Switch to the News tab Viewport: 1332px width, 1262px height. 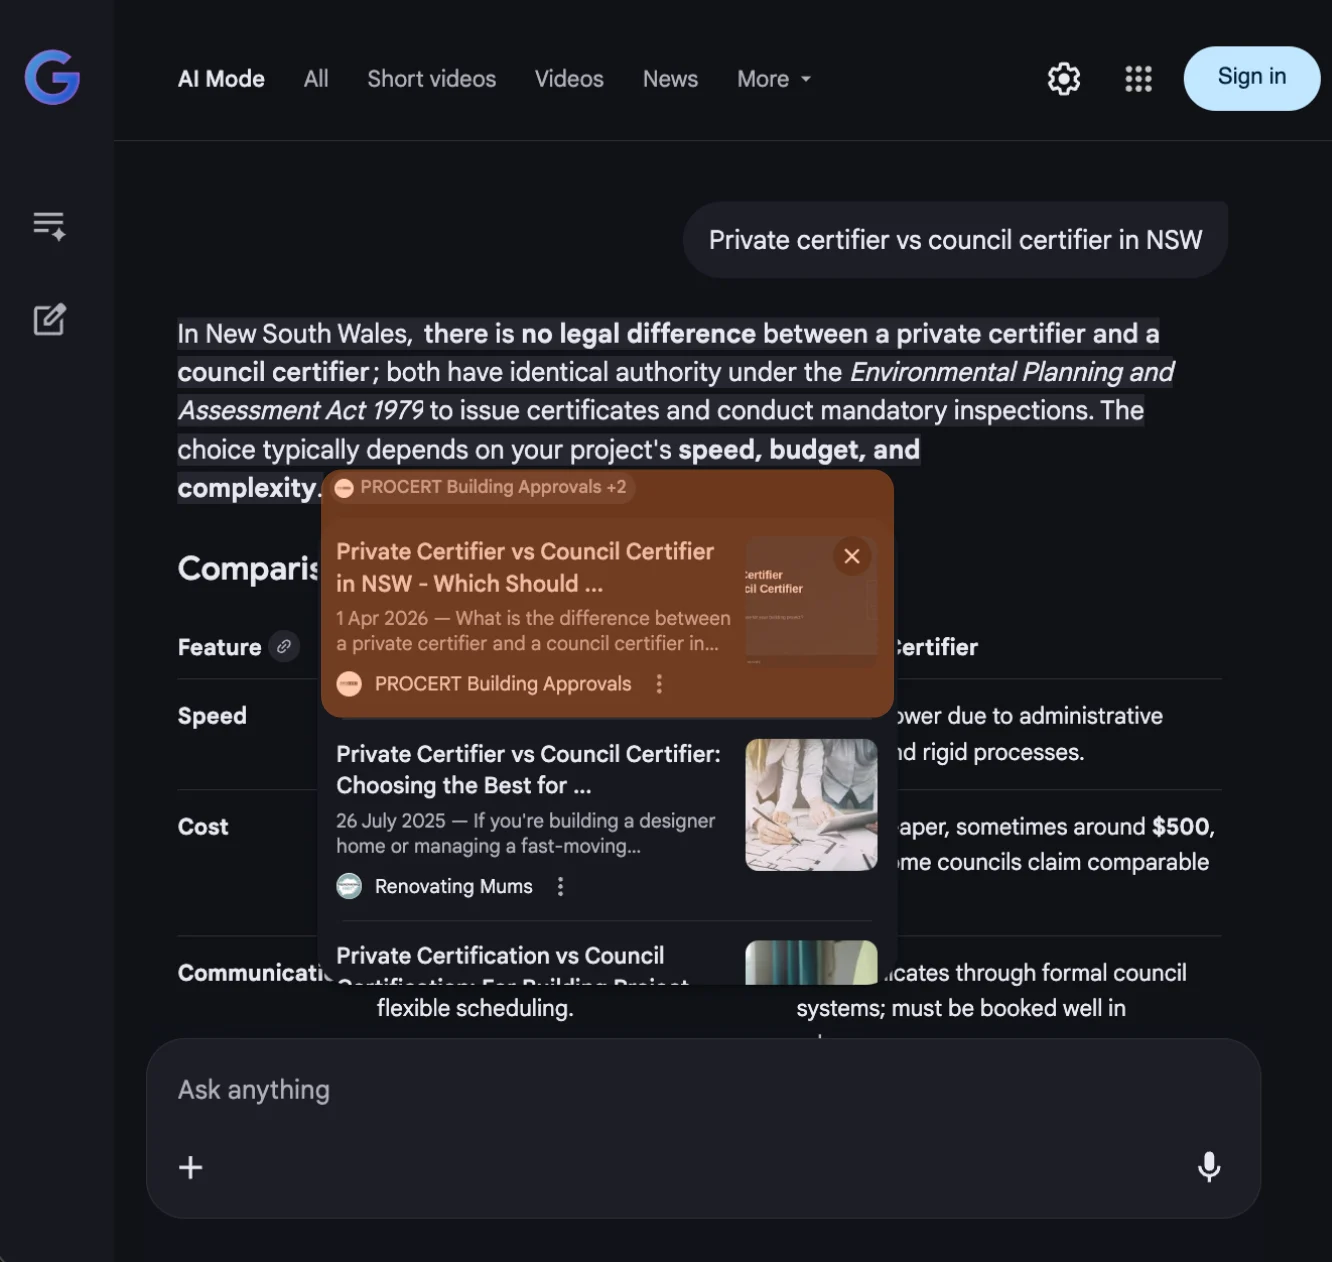click(x=670, y=78)
